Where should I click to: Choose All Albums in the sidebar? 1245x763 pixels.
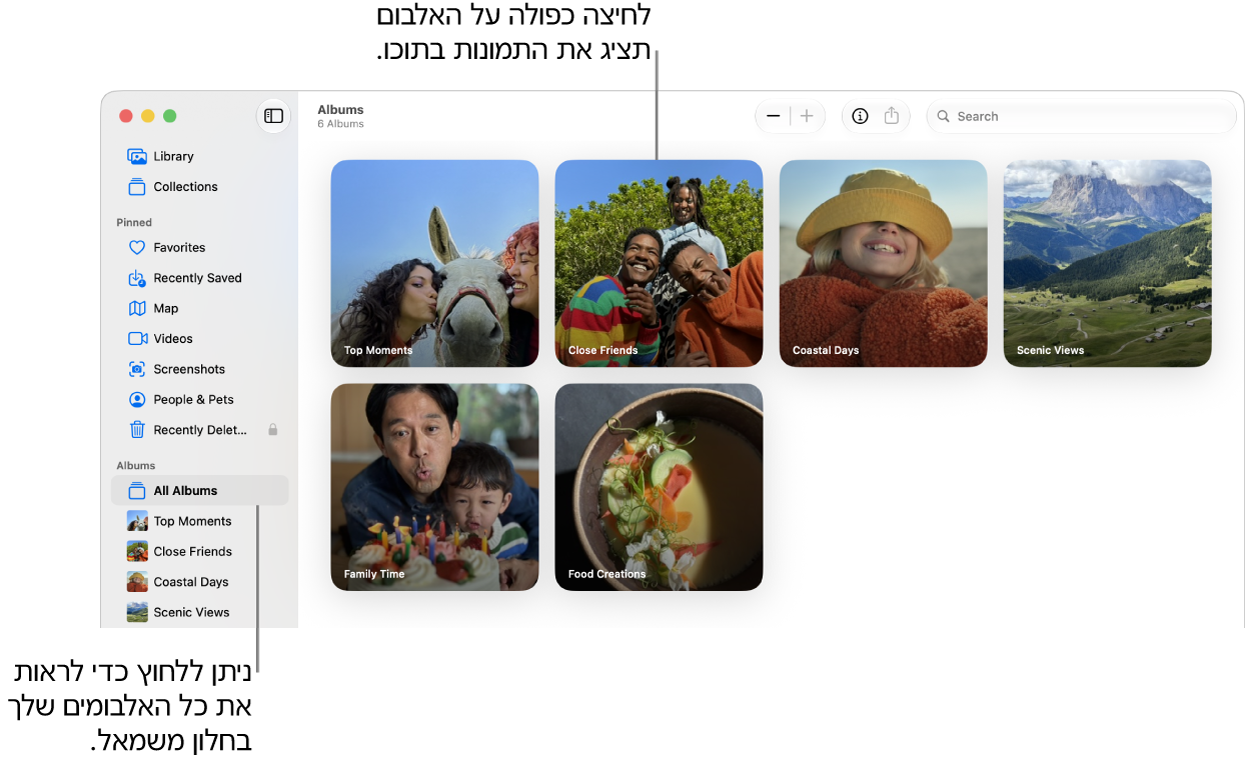[200, 491]
